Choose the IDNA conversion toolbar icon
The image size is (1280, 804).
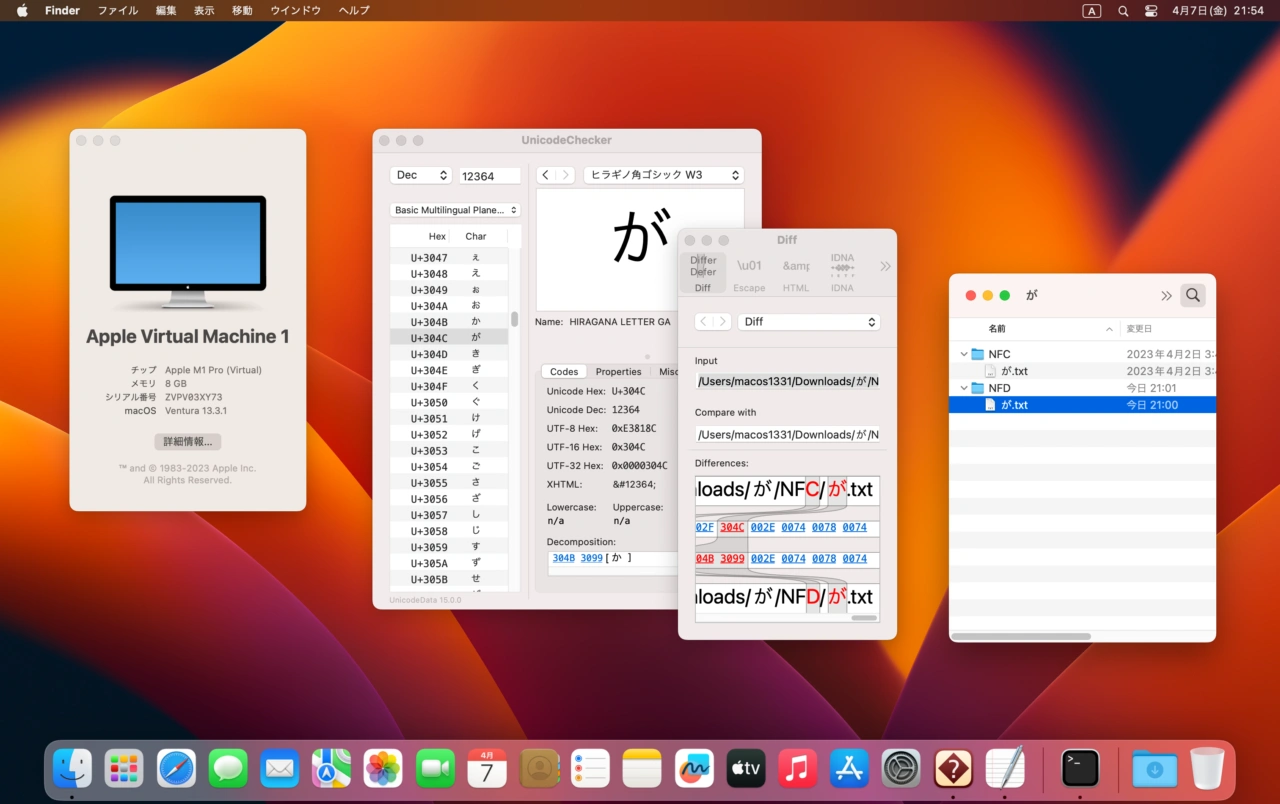(842, 272)
